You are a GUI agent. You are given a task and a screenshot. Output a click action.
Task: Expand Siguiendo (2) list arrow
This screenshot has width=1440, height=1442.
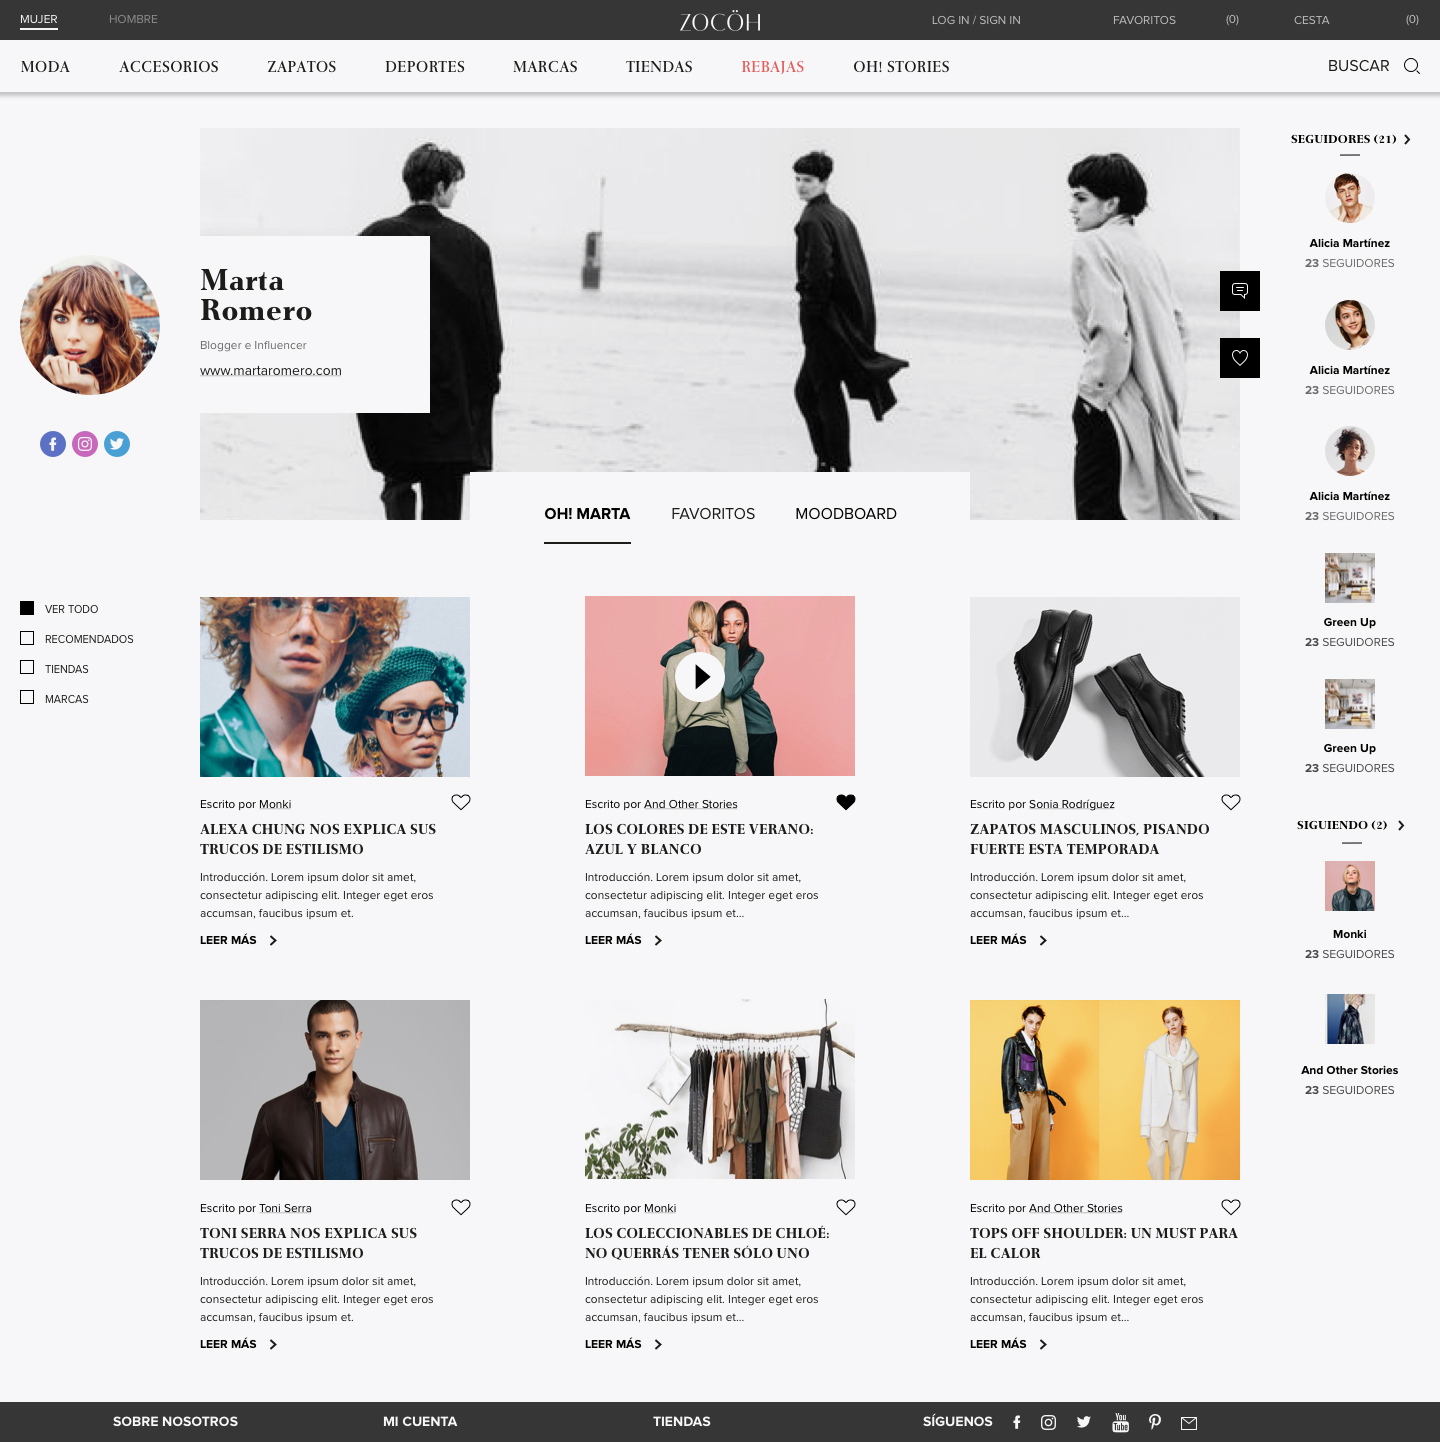coord(1401,825)
